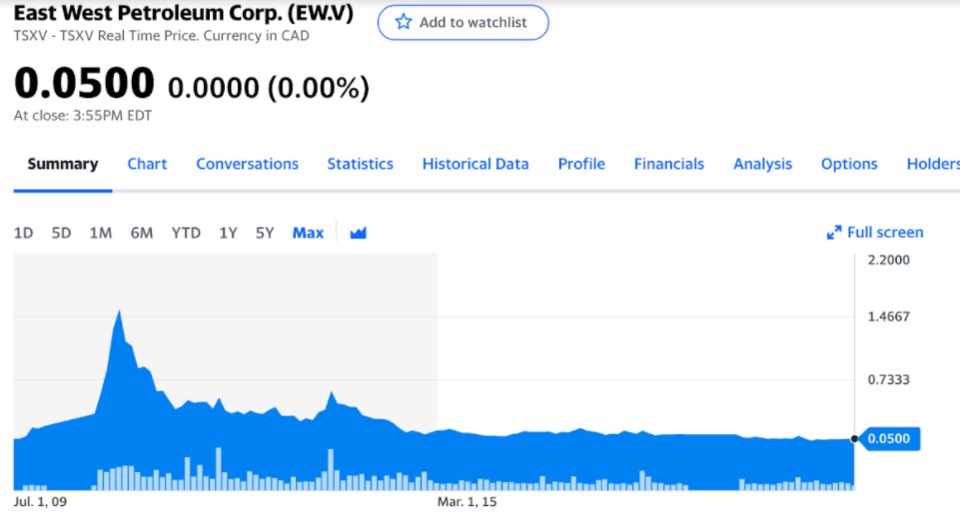
Task: Select the 1M time range
Action: 100,233
